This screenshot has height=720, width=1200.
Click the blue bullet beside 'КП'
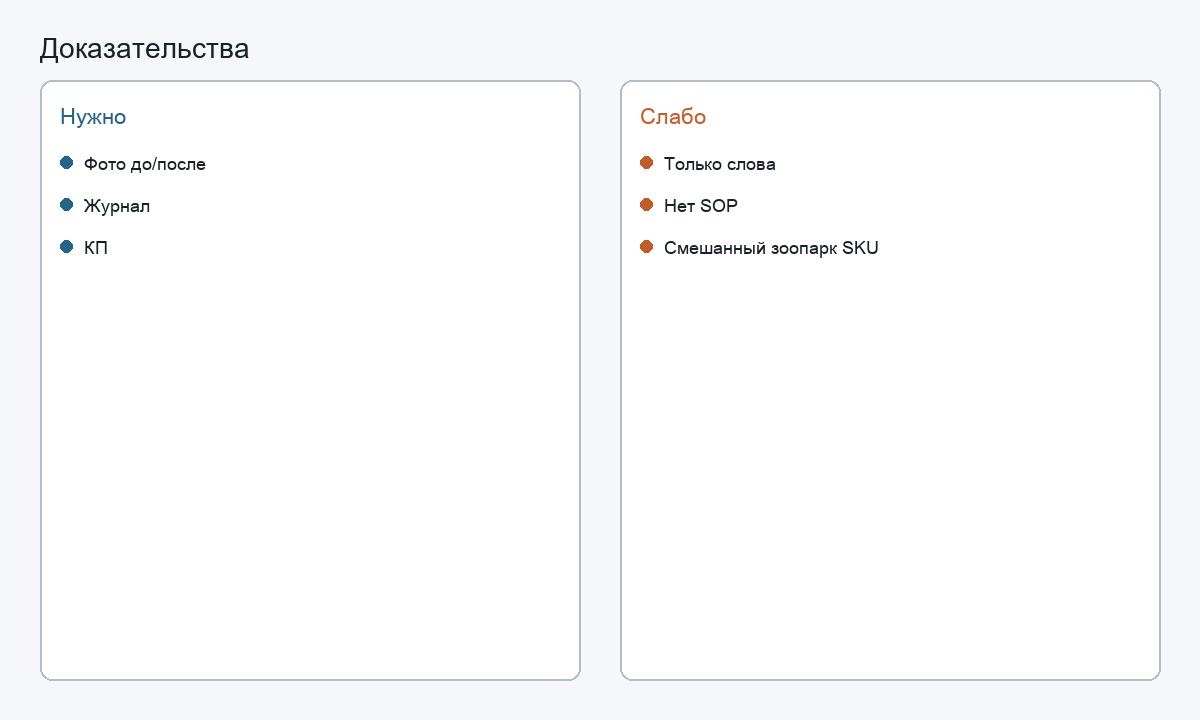[x=67, y=247]
